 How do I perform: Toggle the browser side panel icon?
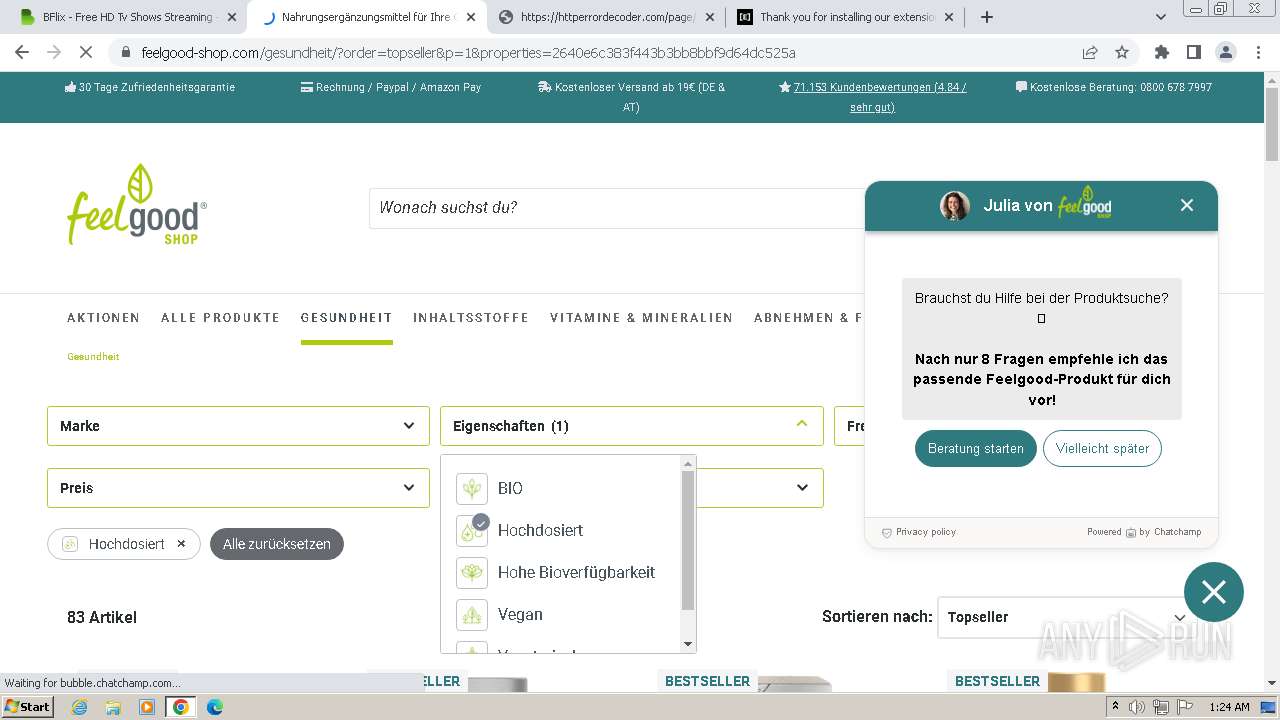click(1193, 52)
